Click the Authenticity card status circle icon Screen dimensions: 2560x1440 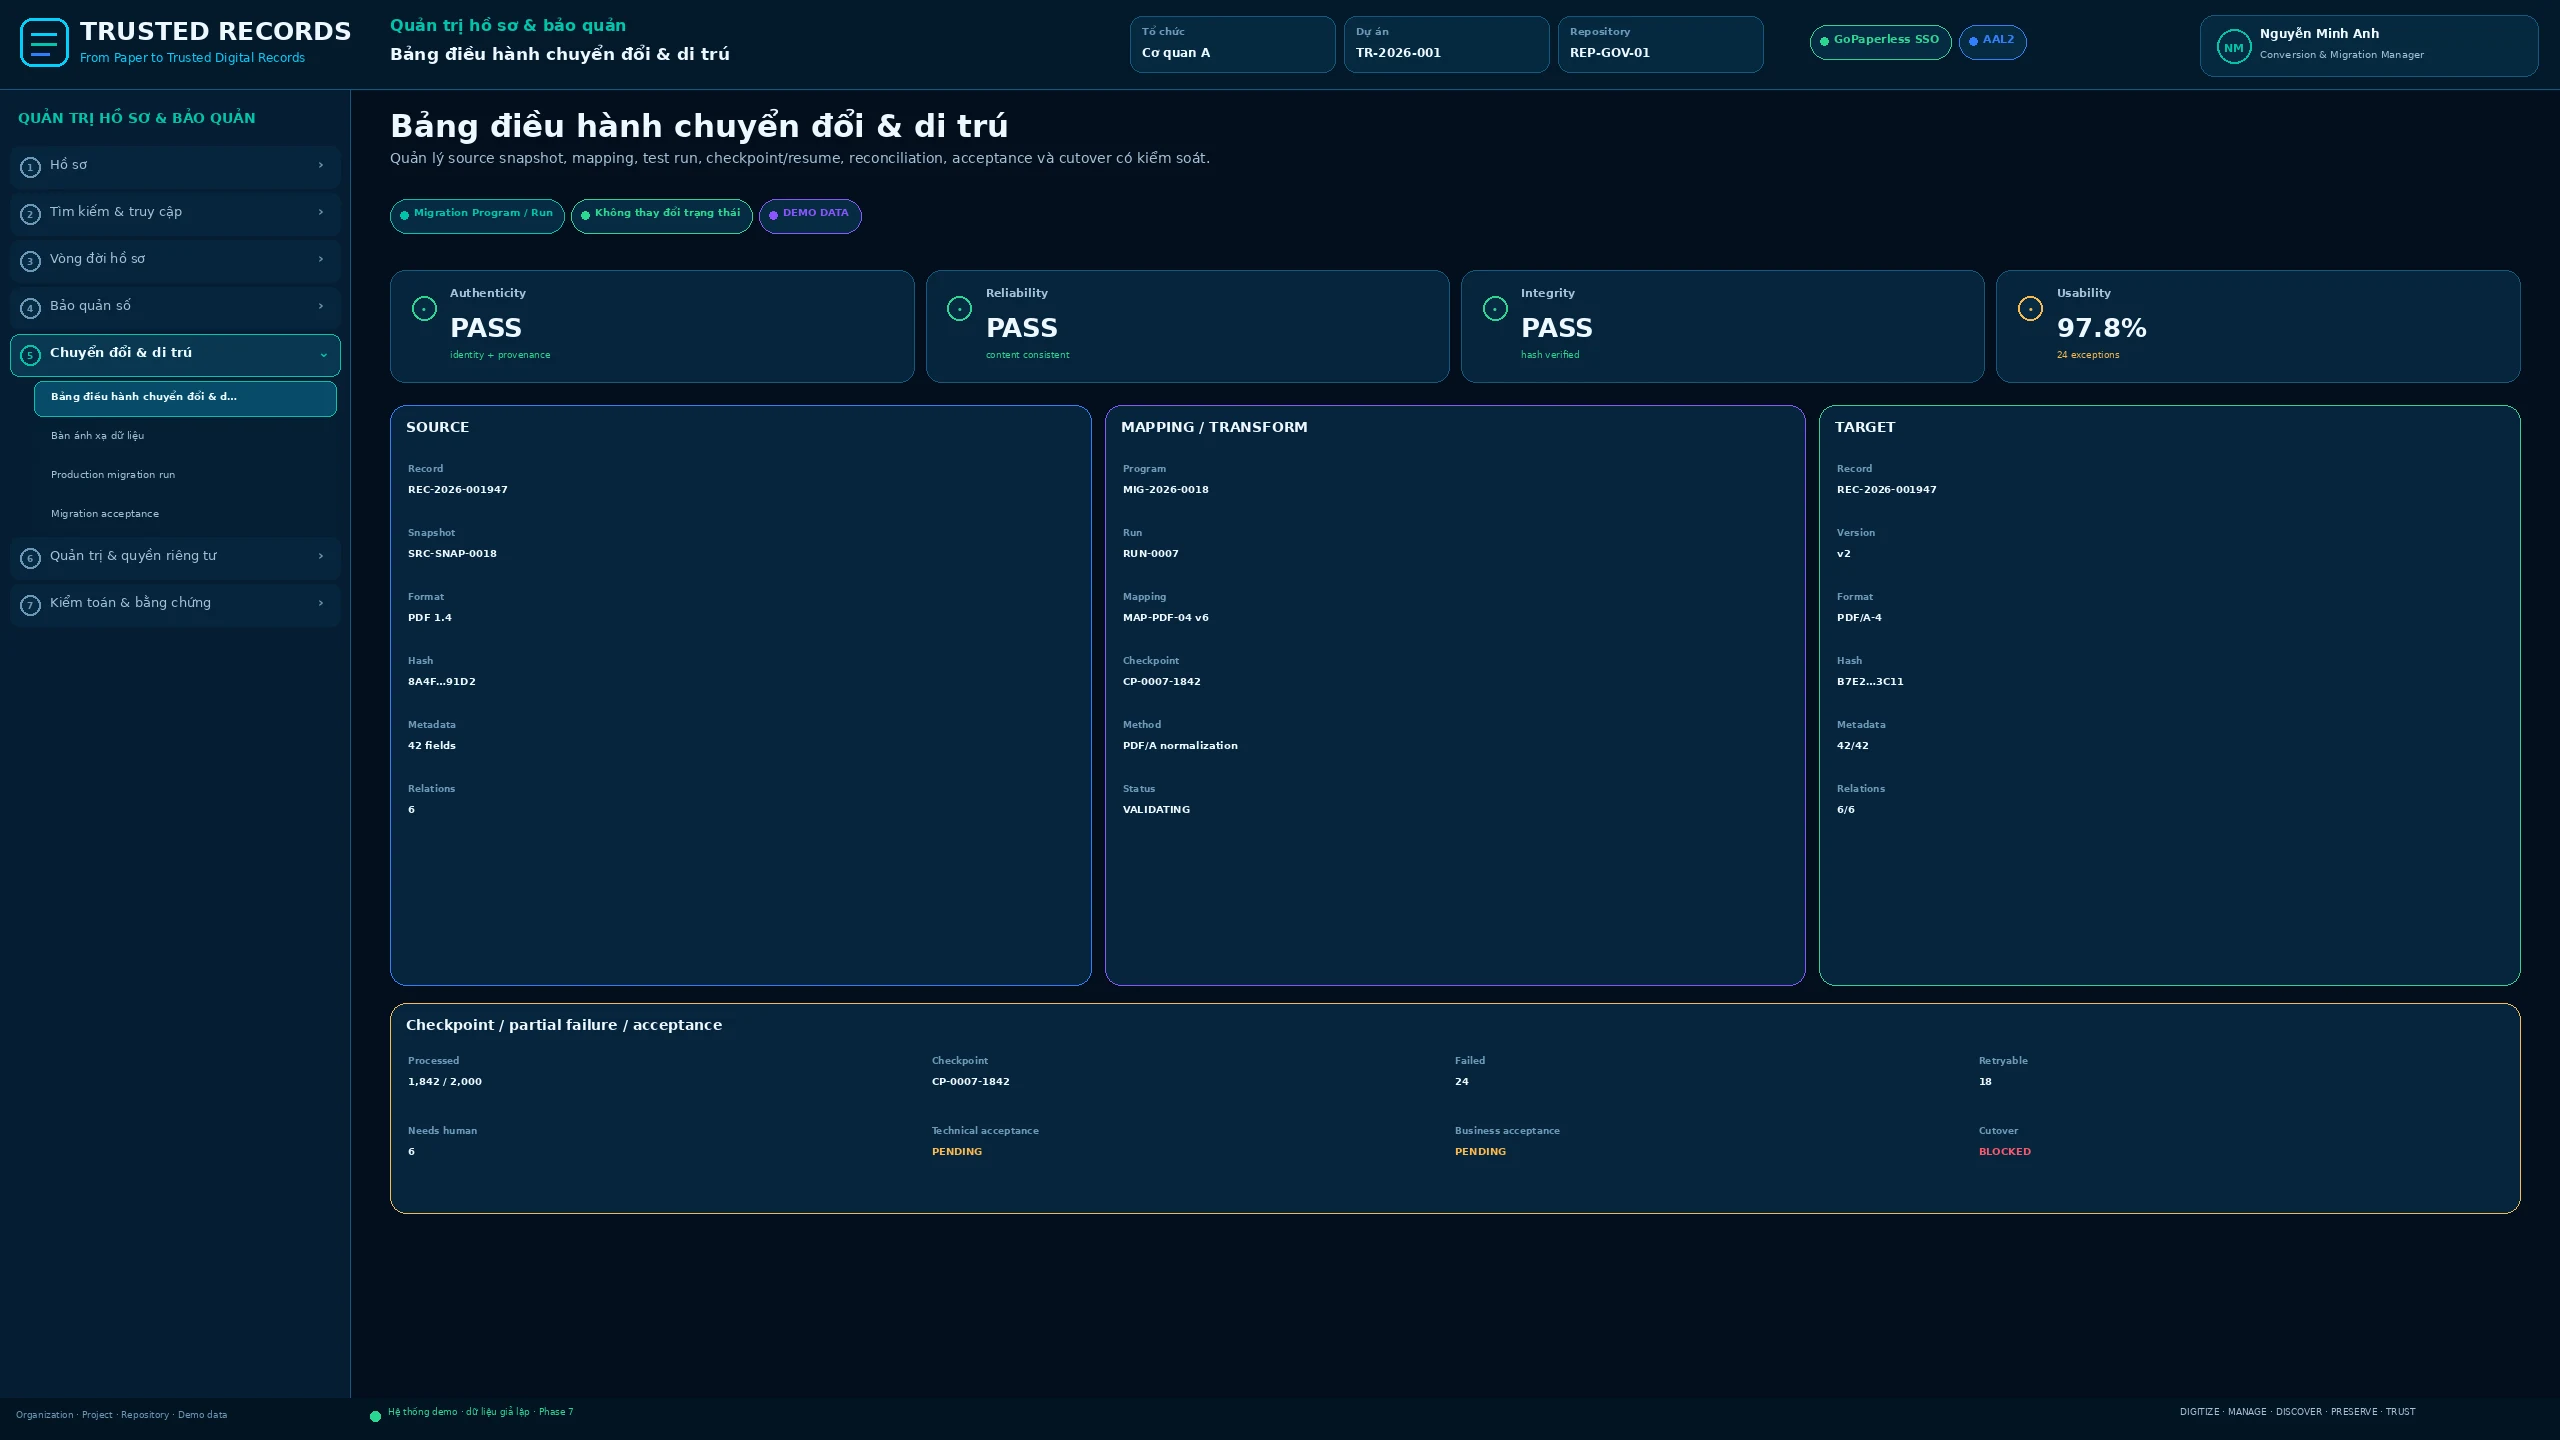click(424, 309)
